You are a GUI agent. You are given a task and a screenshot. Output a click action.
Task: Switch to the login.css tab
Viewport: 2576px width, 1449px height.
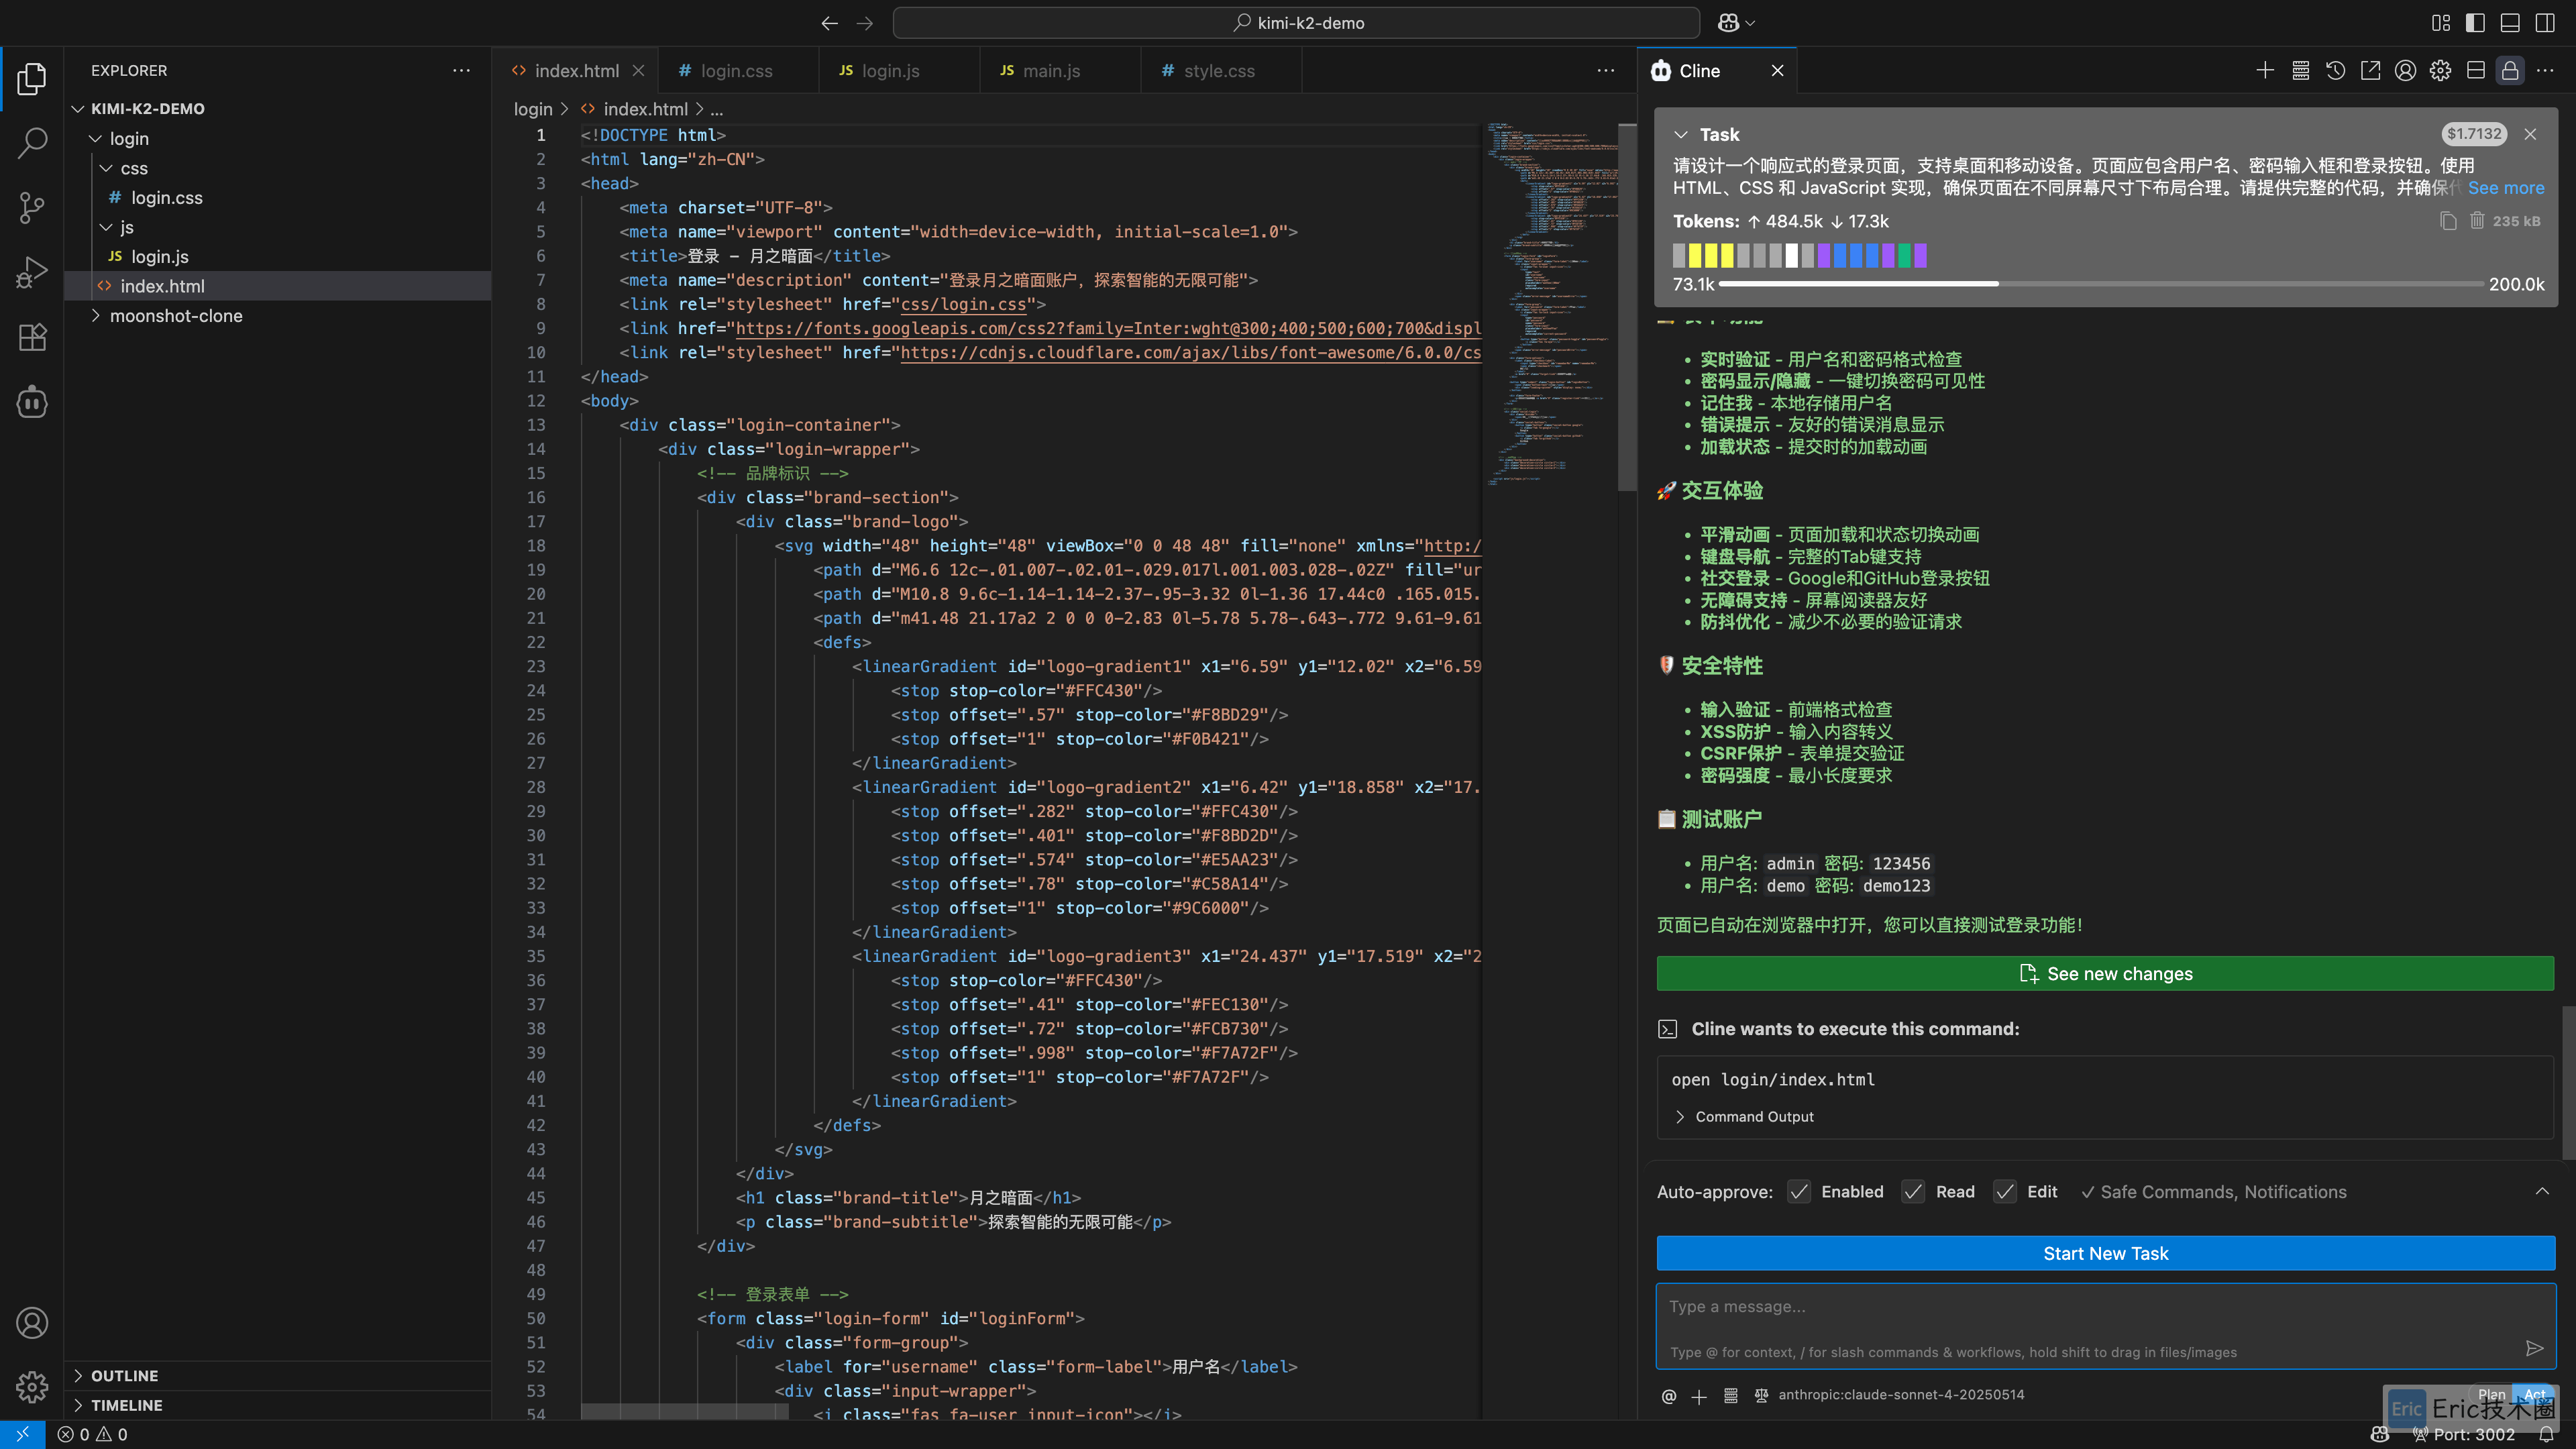tap(738, 70)
